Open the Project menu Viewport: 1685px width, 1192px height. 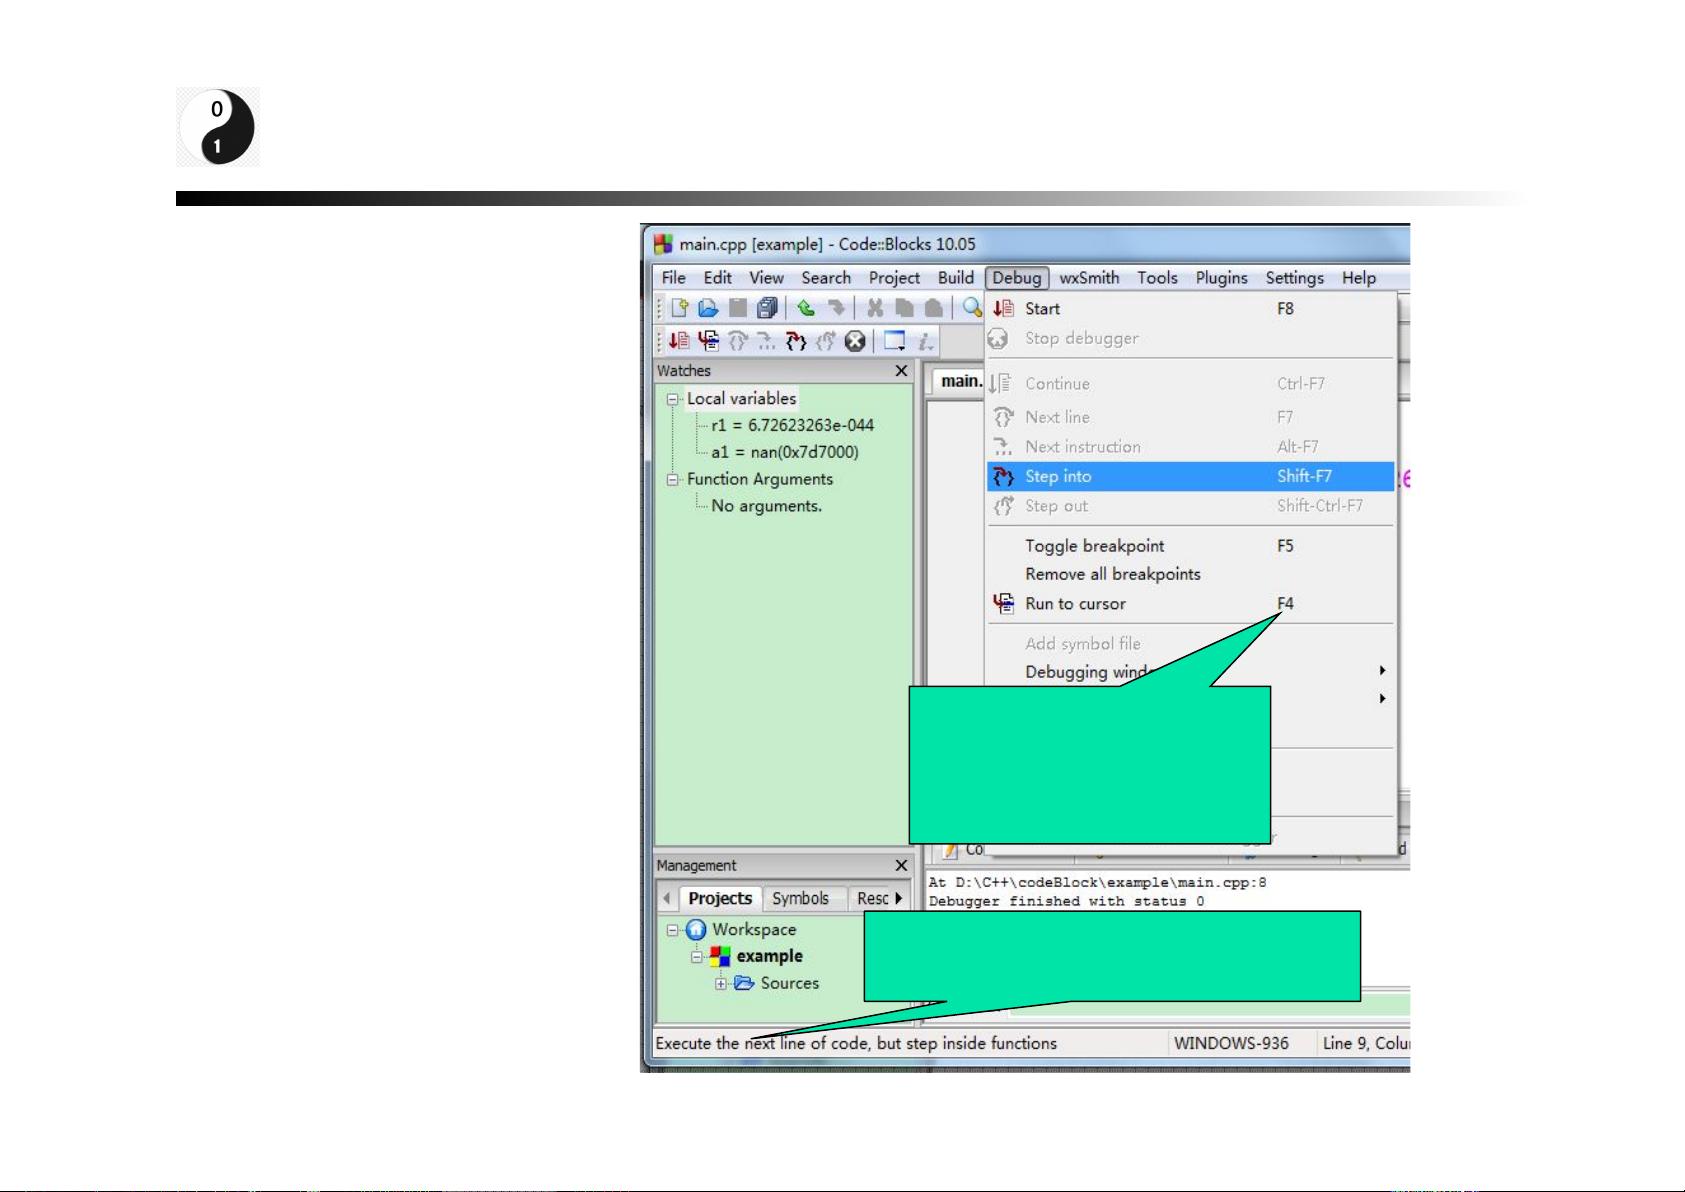[894, 278]
